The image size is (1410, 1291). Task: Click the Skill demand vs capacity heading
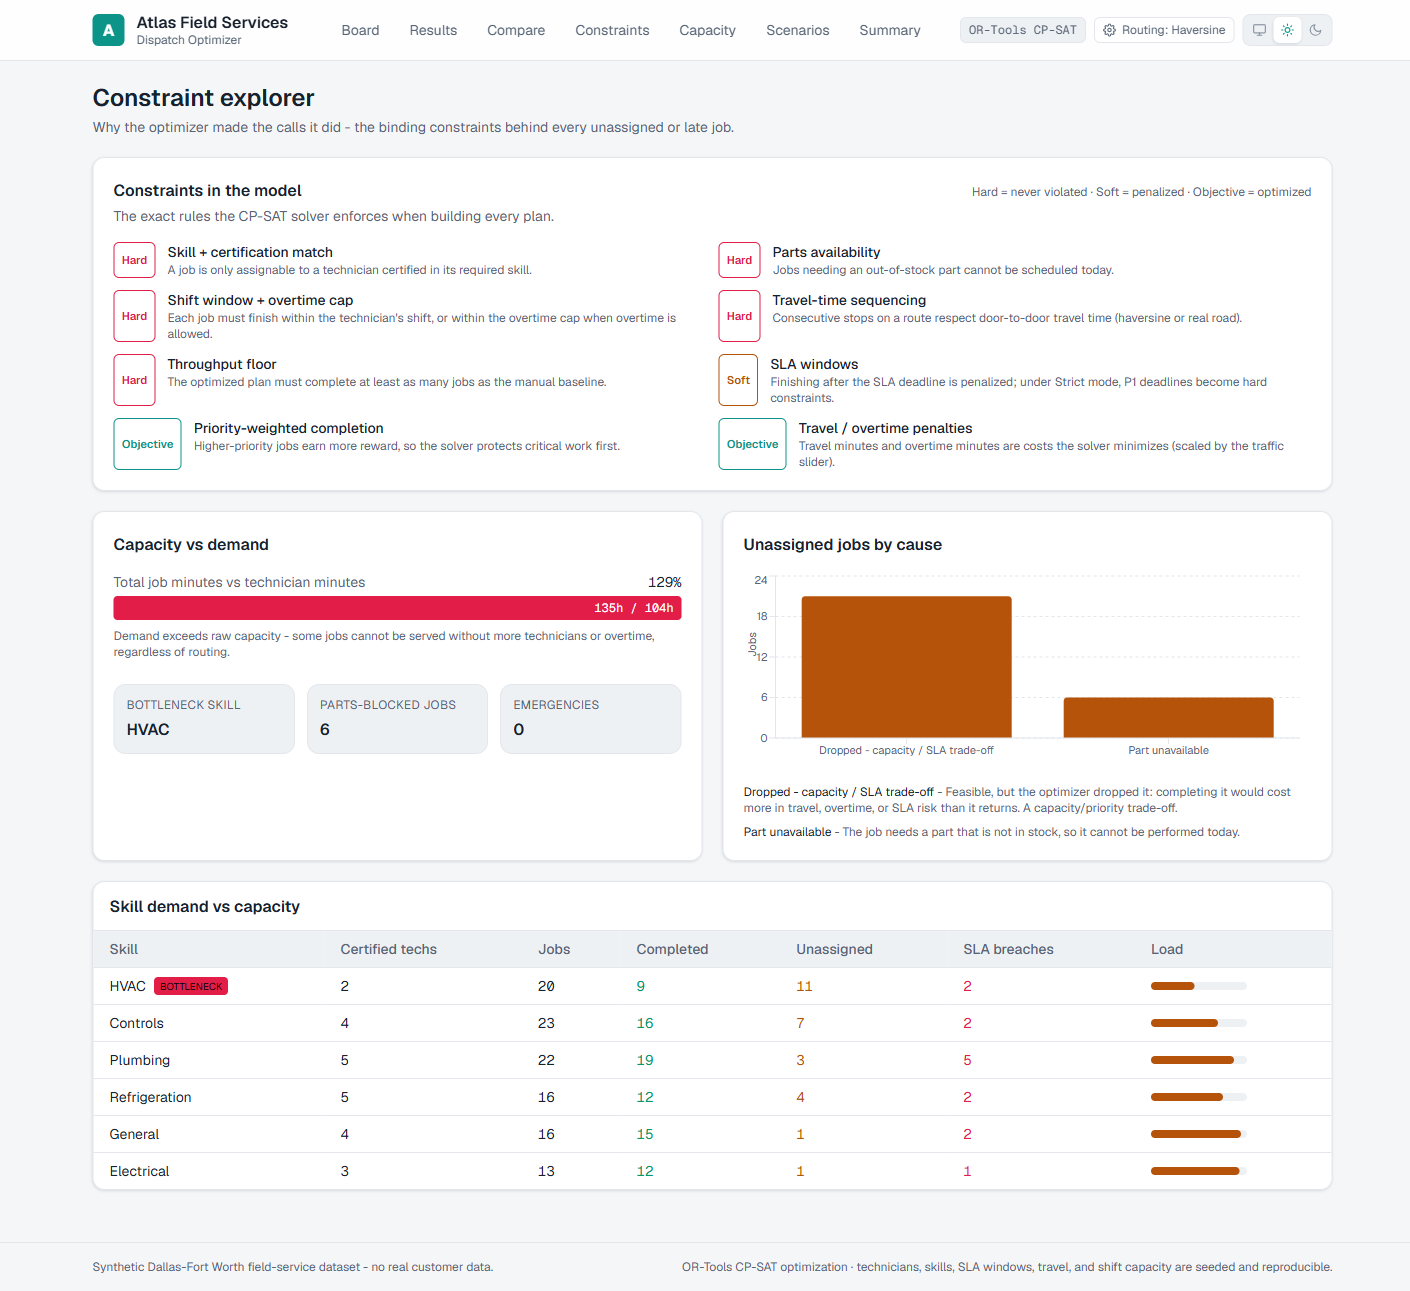coord(205,907)
